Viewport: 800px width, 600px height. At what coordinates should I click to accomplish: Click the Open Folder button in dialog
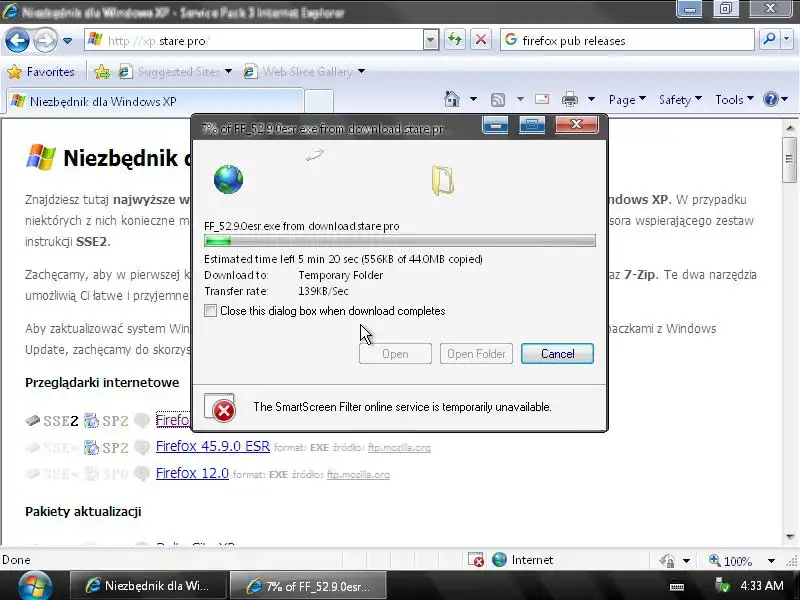pos(476,354)
